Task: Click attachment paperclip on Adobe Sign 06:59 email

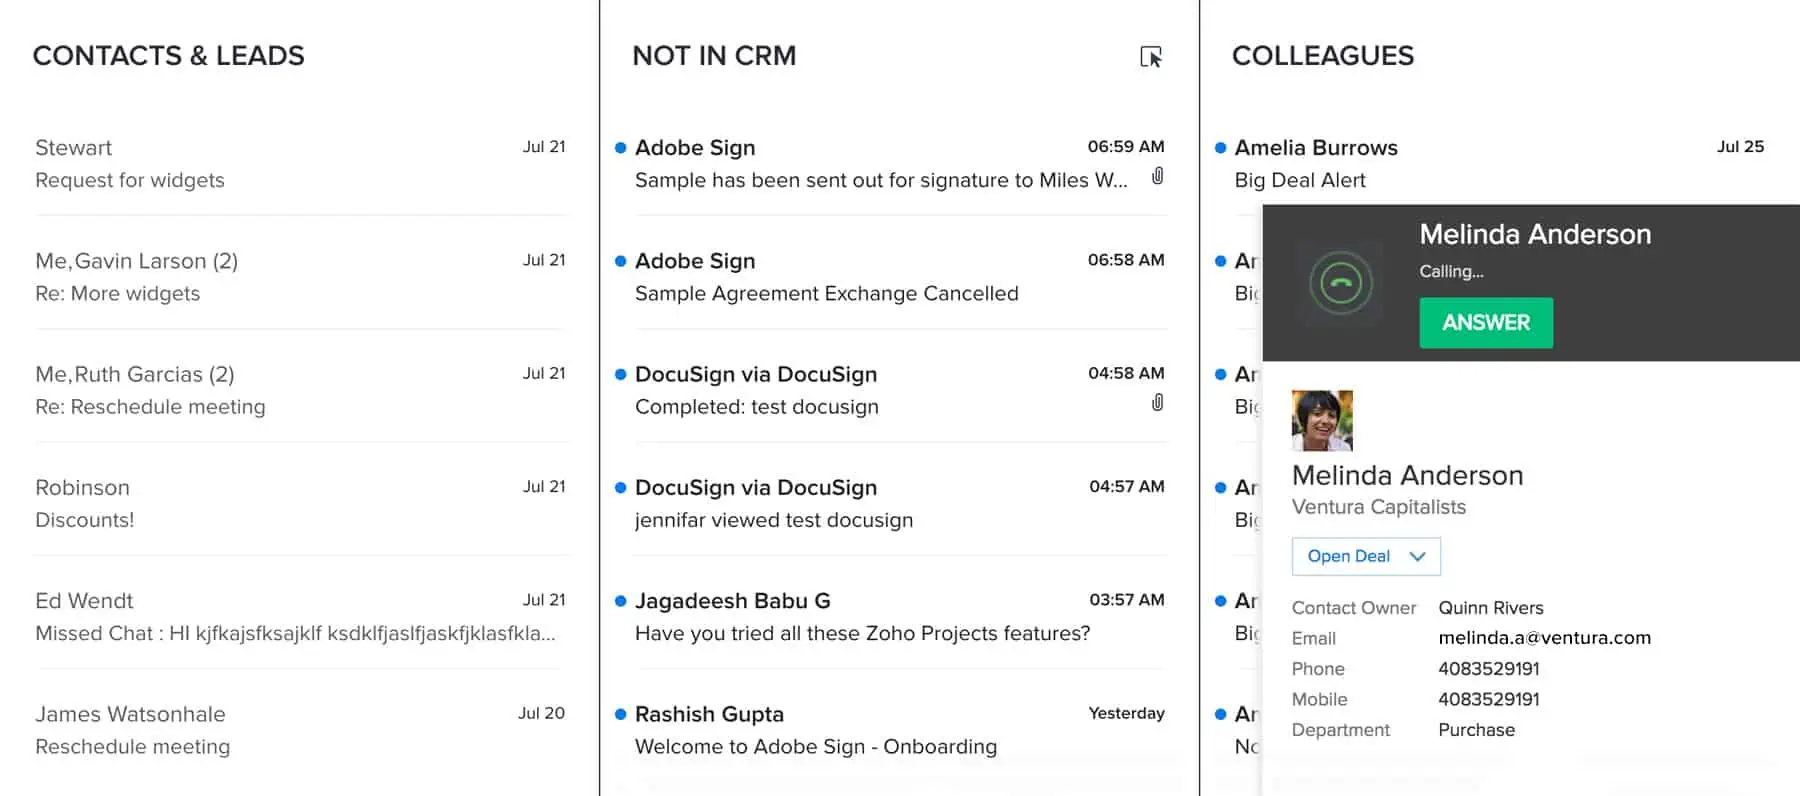Action: click(x=1157, y=176)
